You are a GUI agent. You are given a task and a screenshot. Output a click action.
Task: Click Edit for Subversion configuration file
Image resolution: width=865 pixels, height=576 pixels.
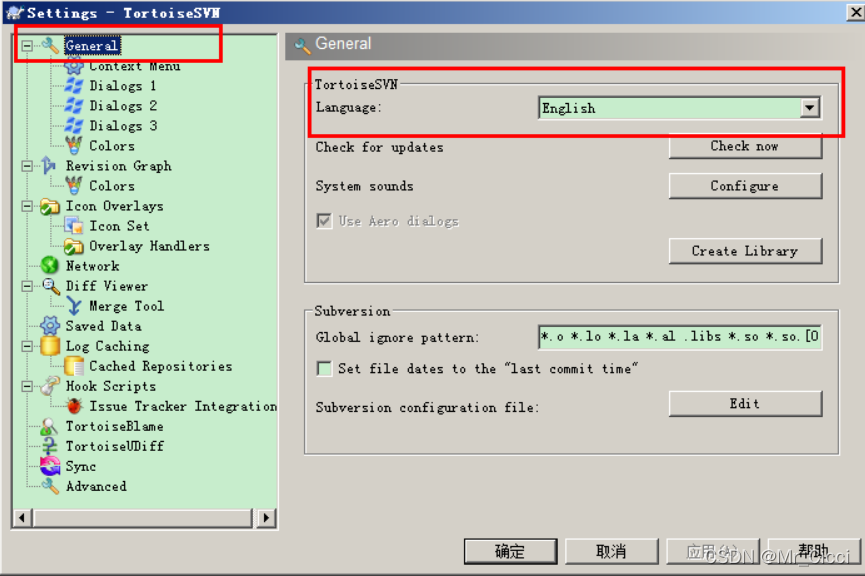click(745, 404)
